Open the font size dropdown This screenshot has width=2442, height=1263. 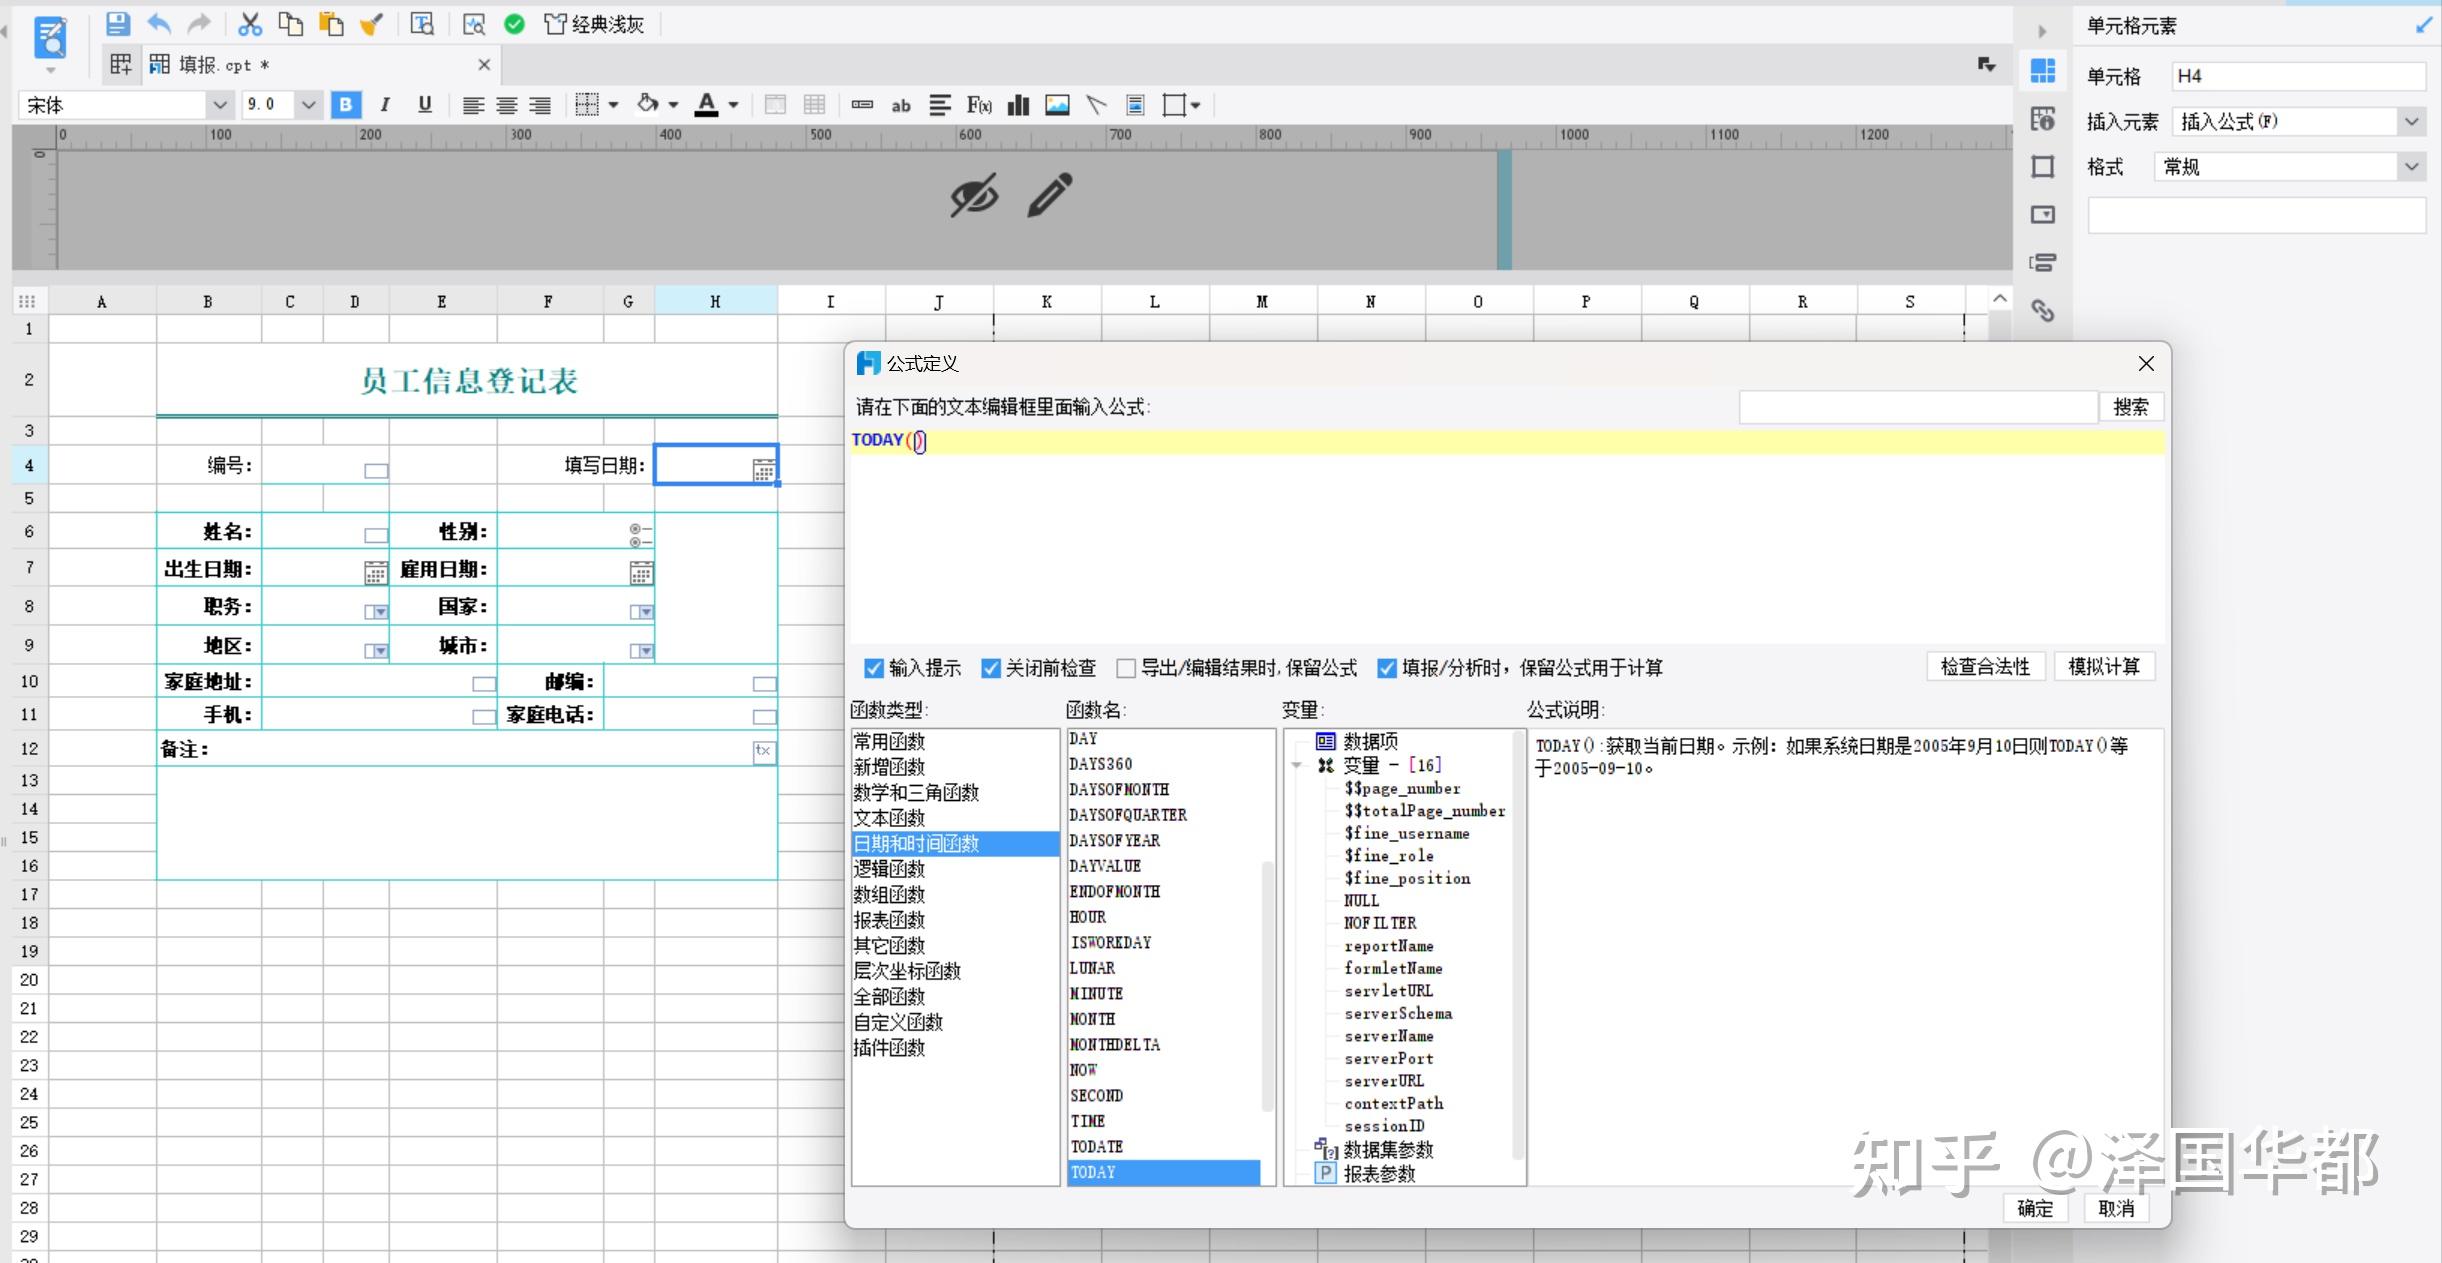[x=309, y=105]
